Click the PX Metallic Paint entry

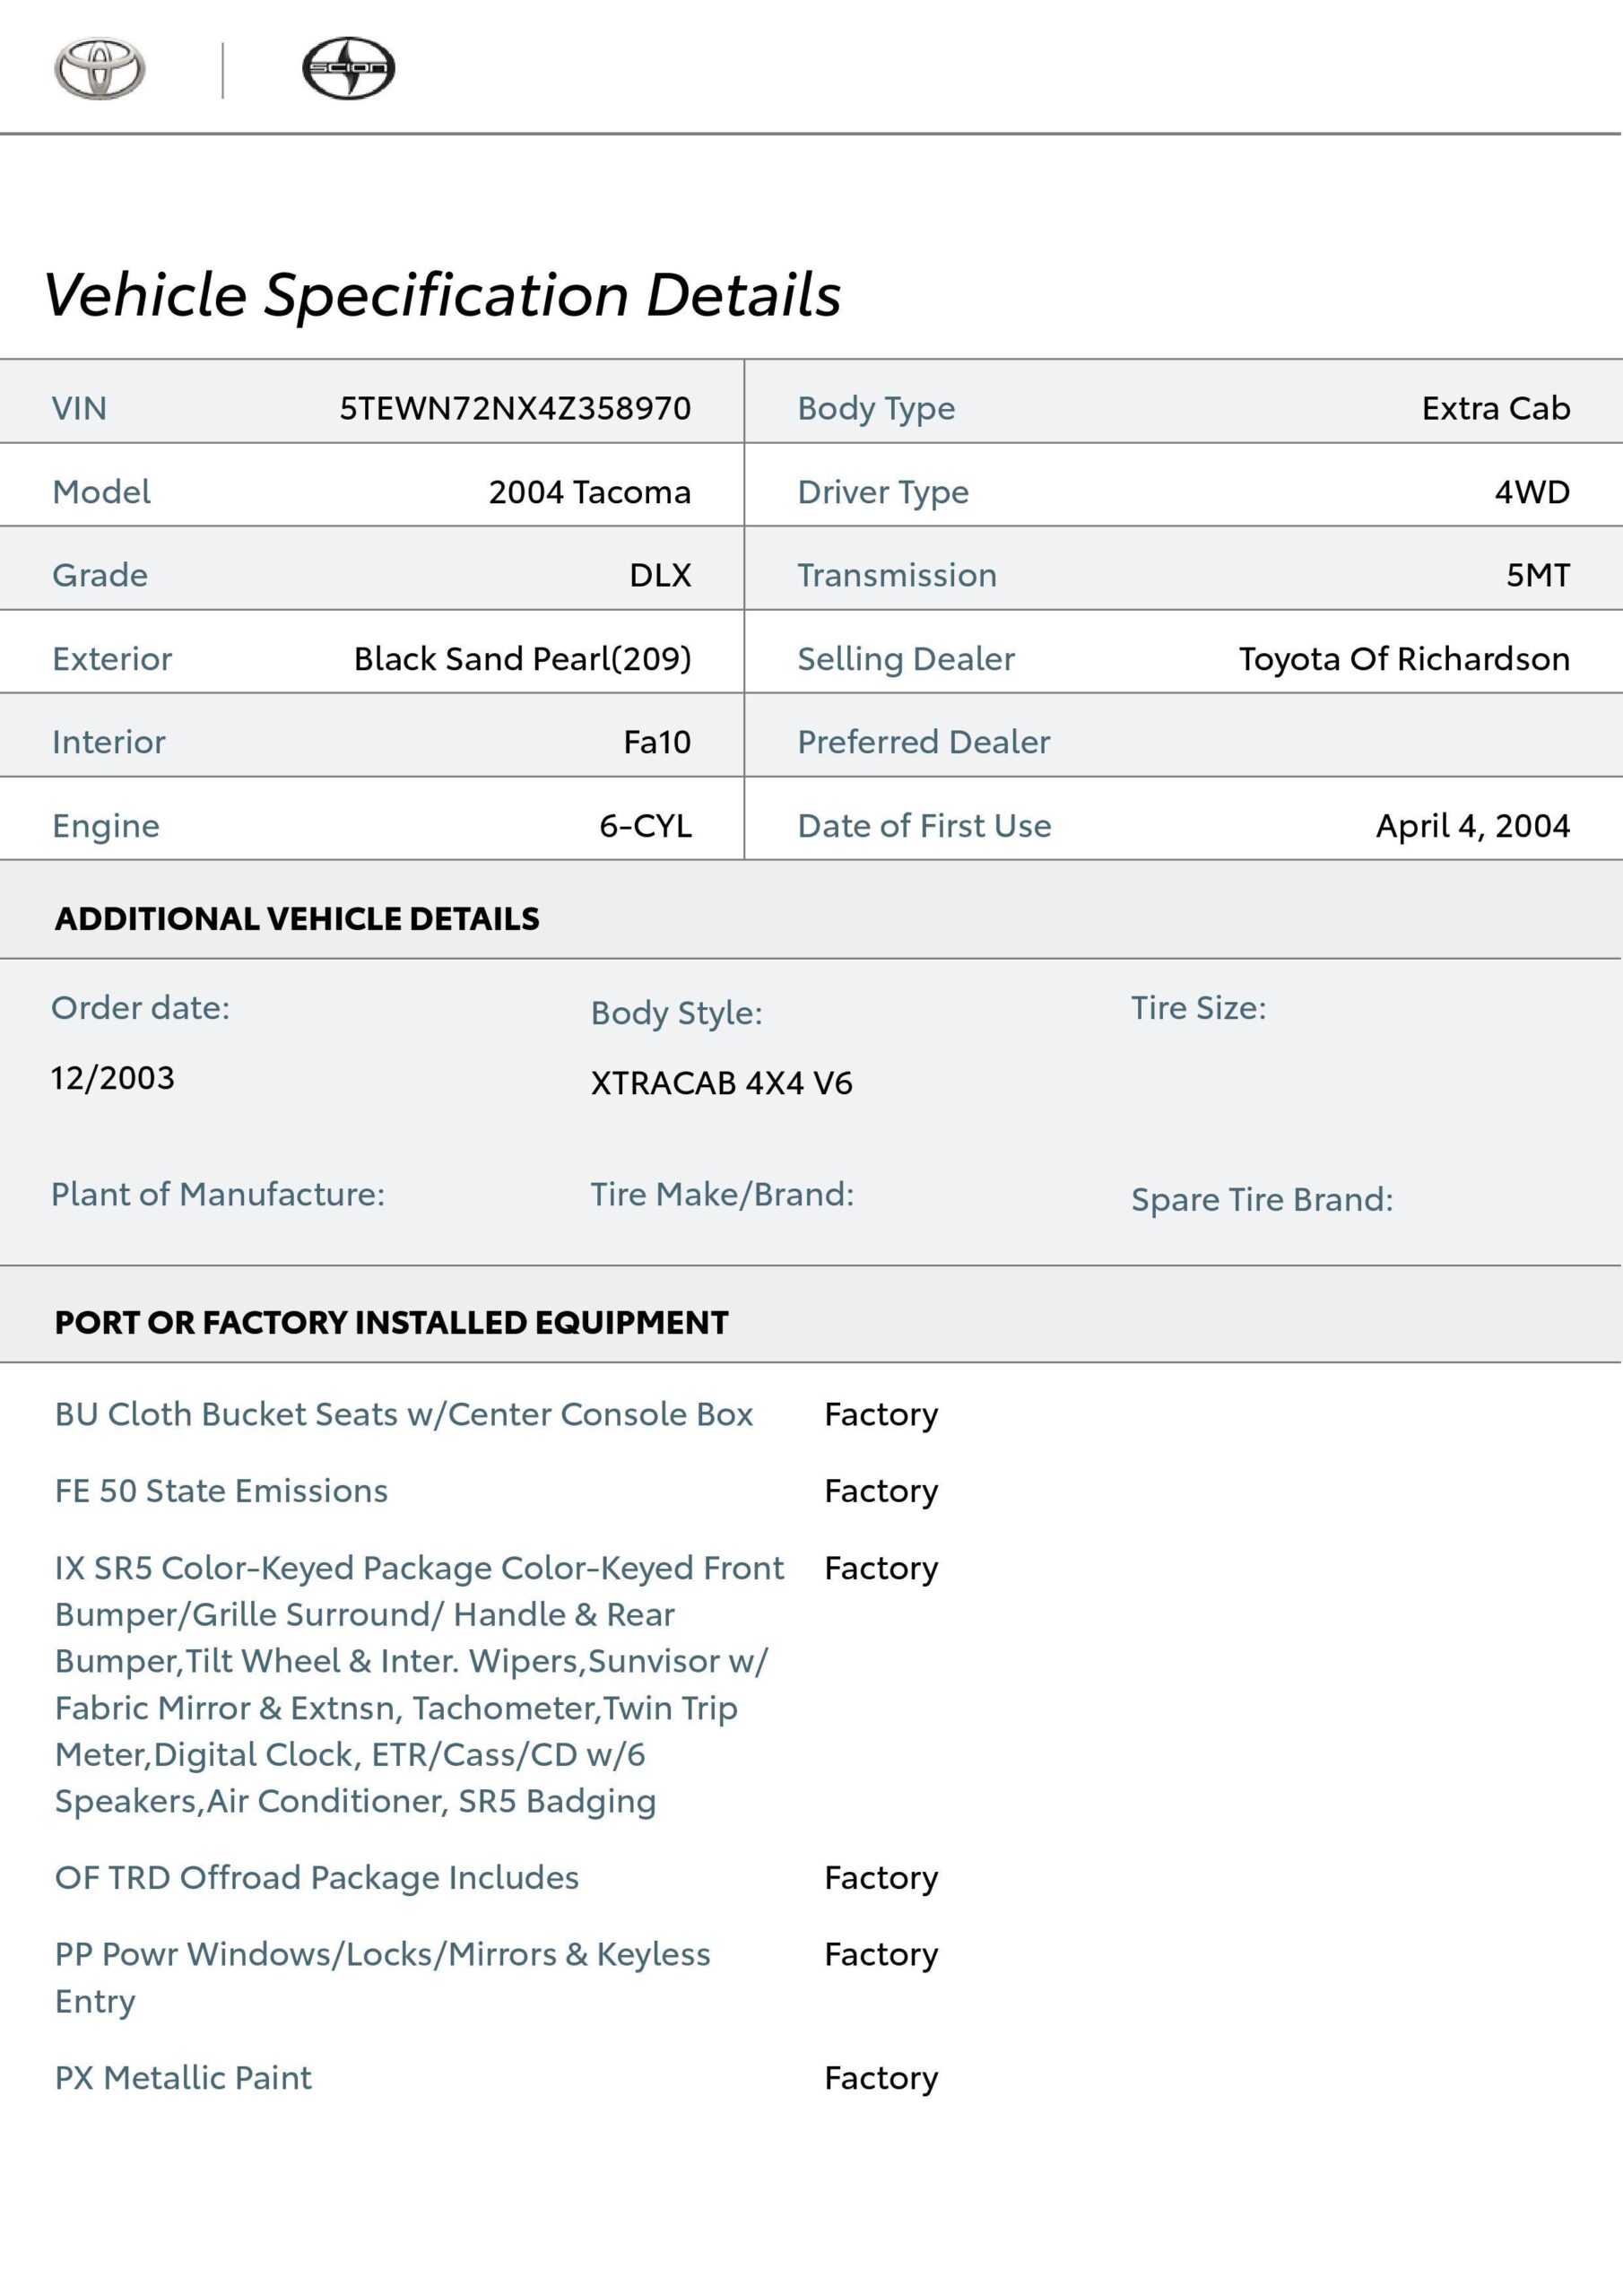[183, 2078]
